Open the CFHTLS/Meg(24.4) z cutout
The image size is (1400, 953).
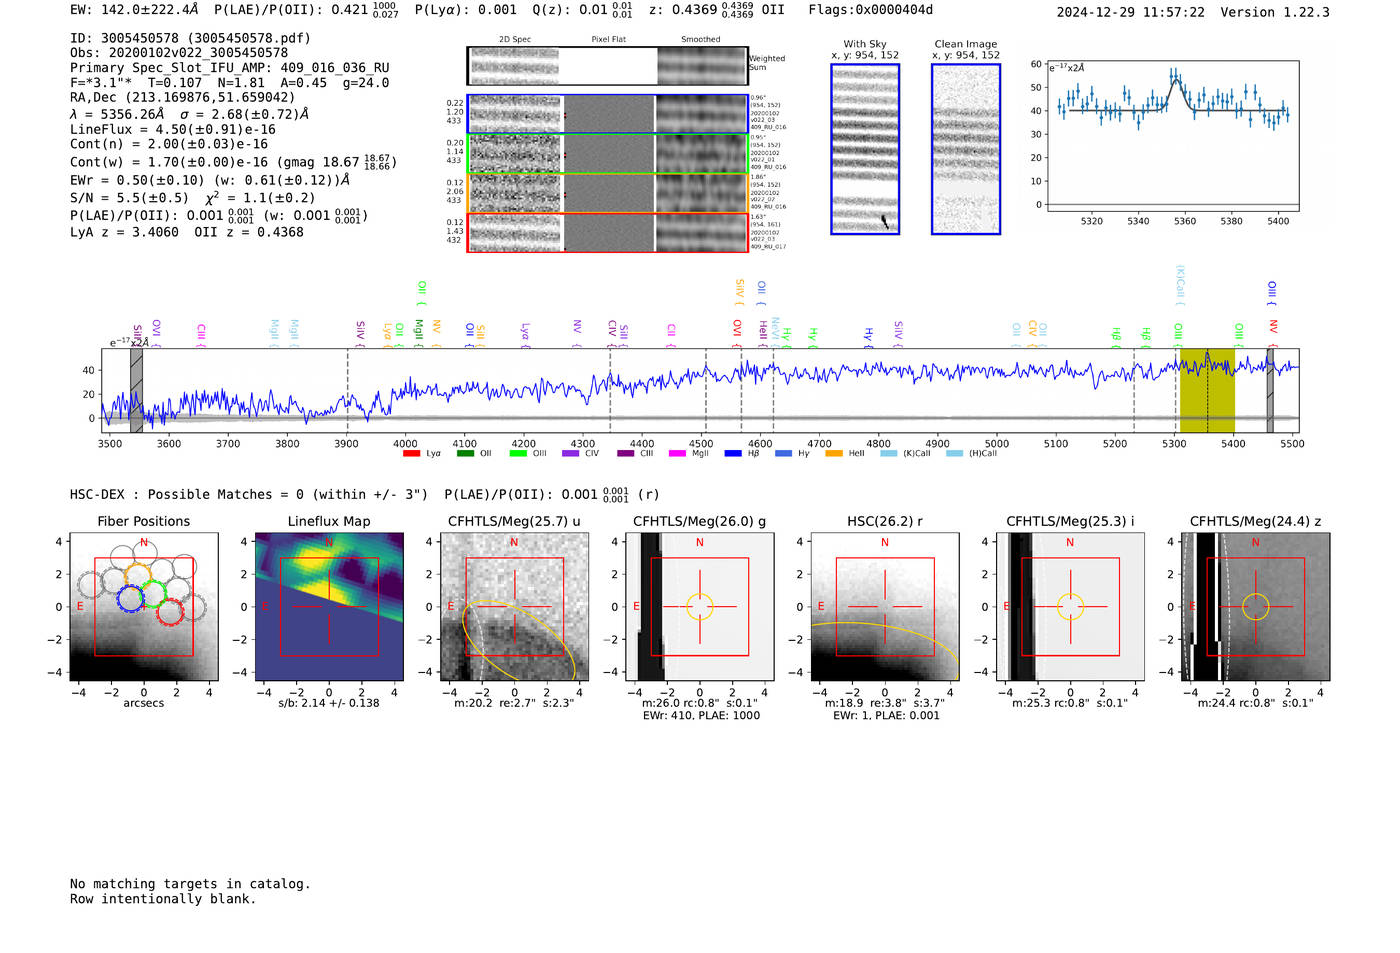point(1256,607)
